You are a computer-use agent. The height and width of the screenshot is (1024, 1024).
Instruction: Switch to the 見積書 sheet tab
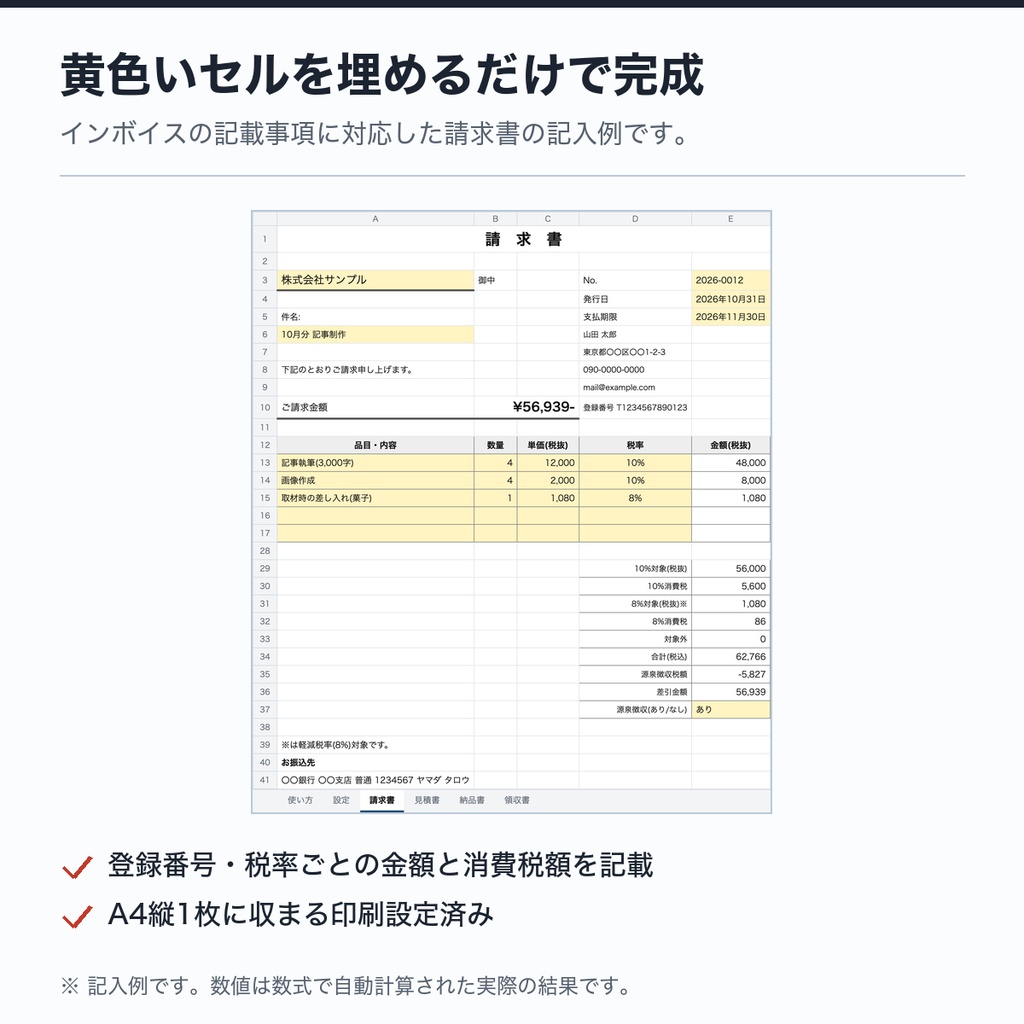pyautogui.click(x=426, y=800)
